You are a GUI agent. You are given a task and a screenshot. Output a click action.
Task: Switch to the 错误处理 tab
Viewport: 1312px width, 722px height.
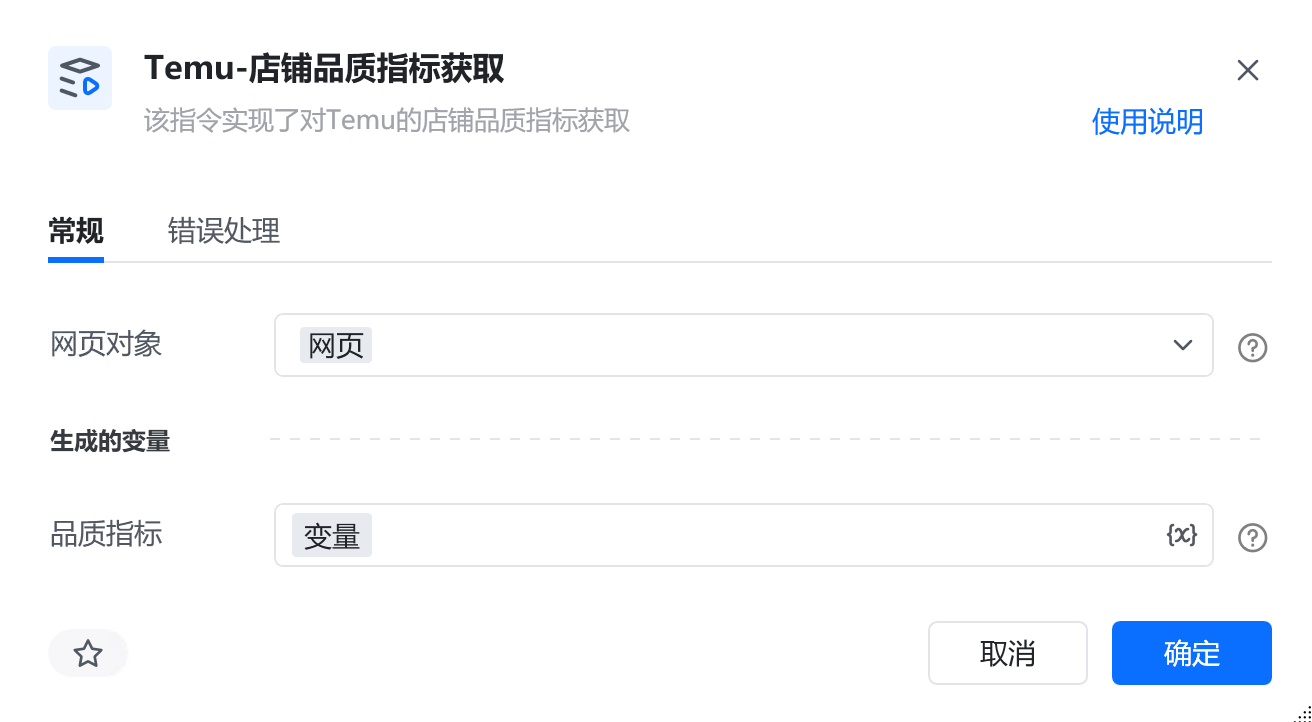[224, 231]
